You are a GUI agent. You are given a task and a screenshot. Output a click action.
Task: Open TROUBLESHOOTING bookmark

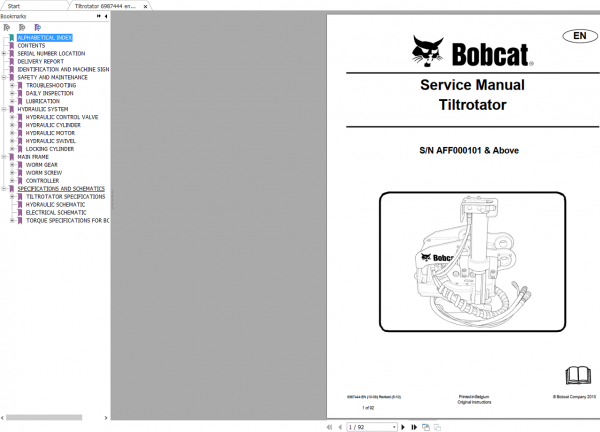click(51, 85)
